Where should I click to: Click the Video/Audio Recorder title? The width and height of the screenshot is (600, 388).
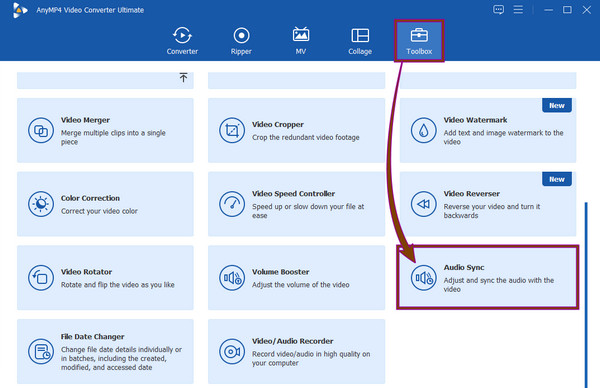click(x=292, y=341)
